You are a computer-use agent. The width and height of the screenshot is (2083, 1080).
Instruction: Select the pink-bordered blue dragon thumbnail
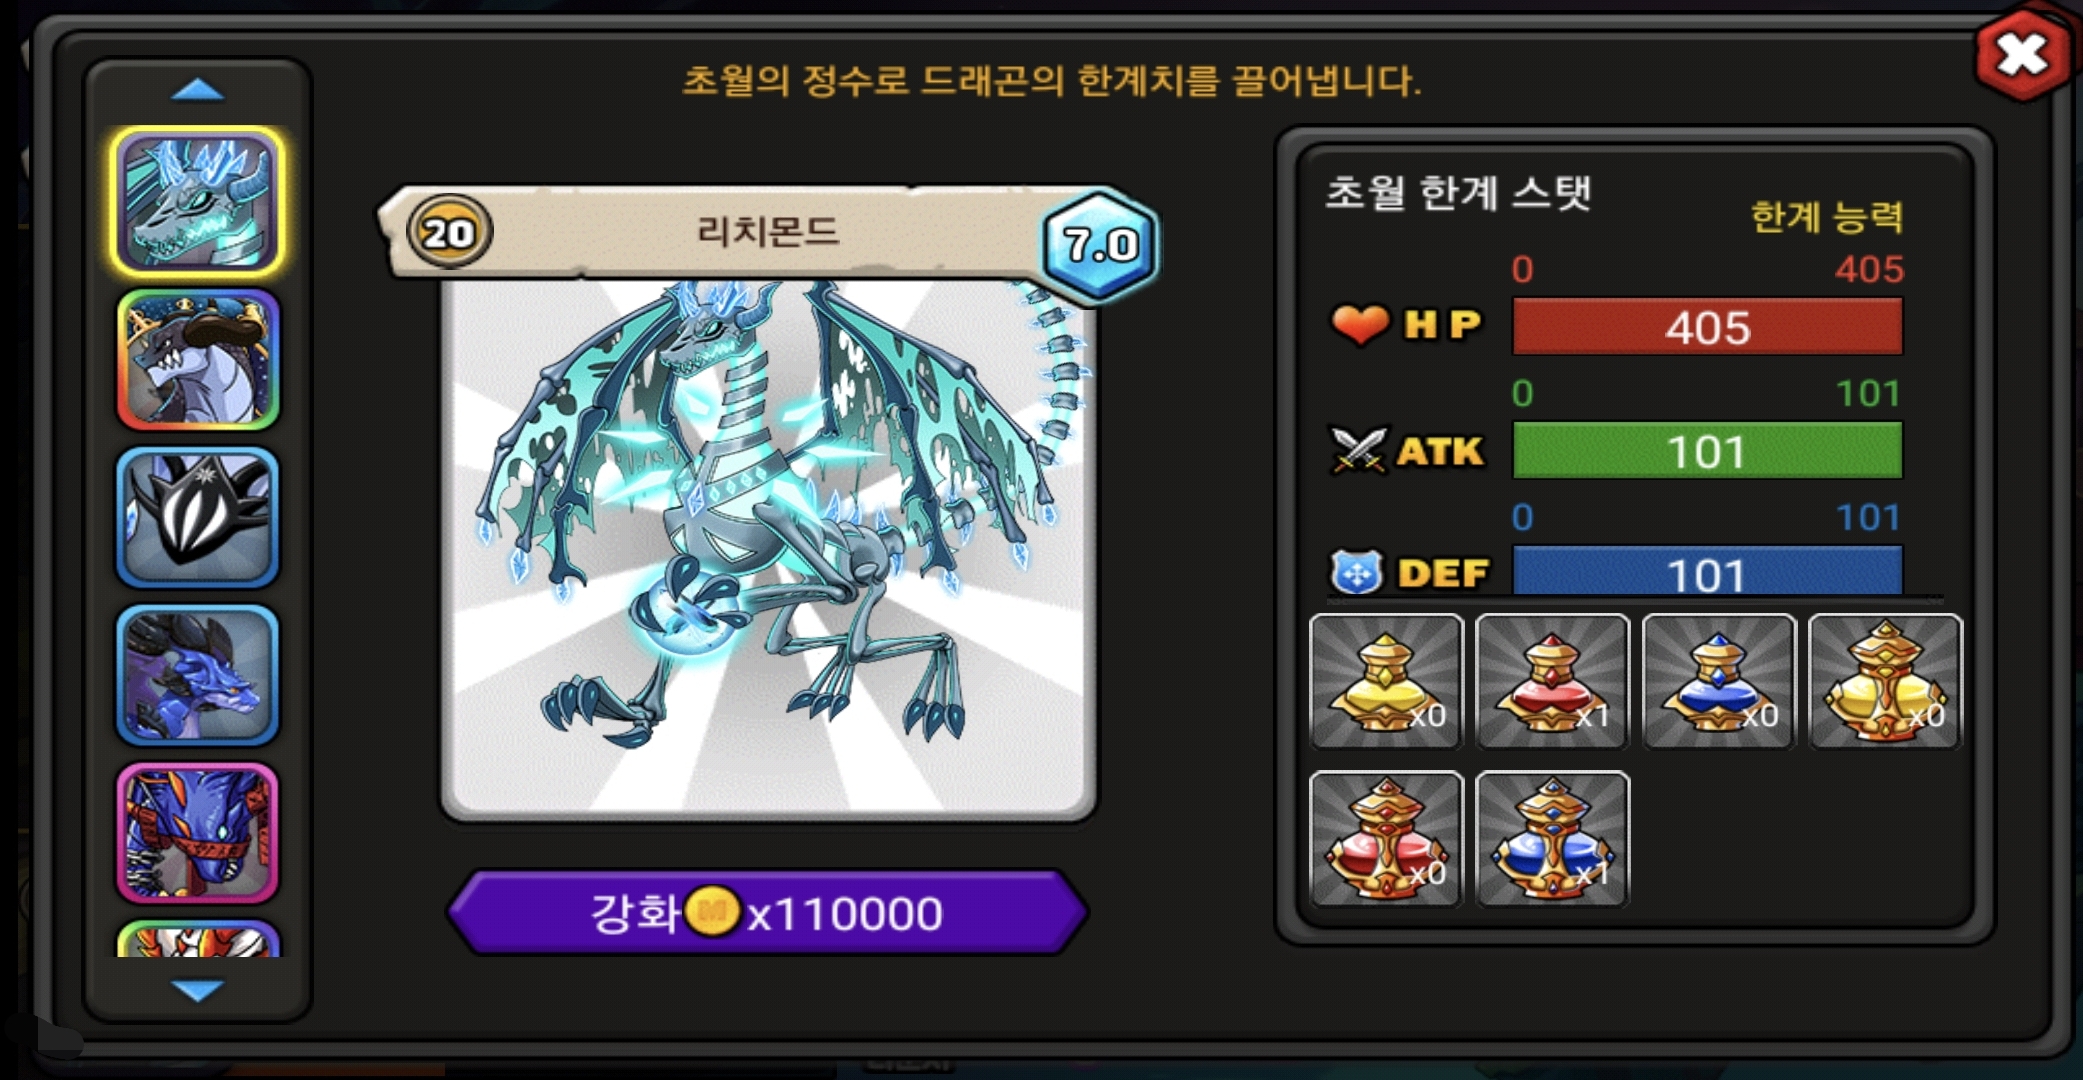pyautogui.click(x=198, y=833)
